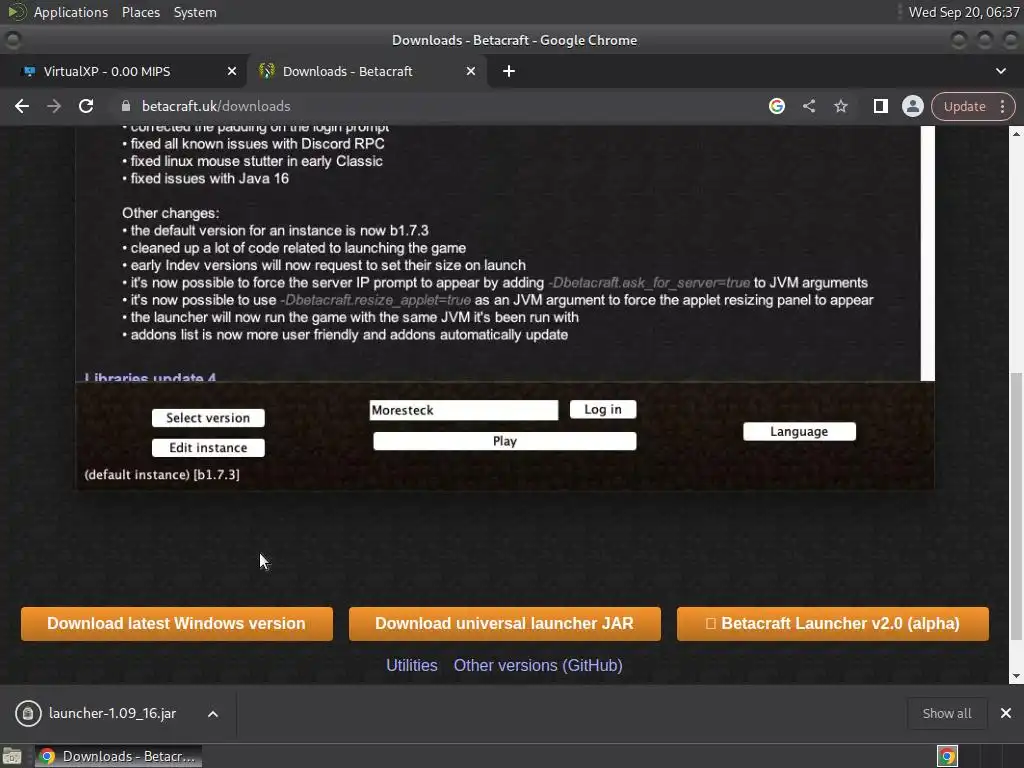Click the Log in button

coord(603,409)
